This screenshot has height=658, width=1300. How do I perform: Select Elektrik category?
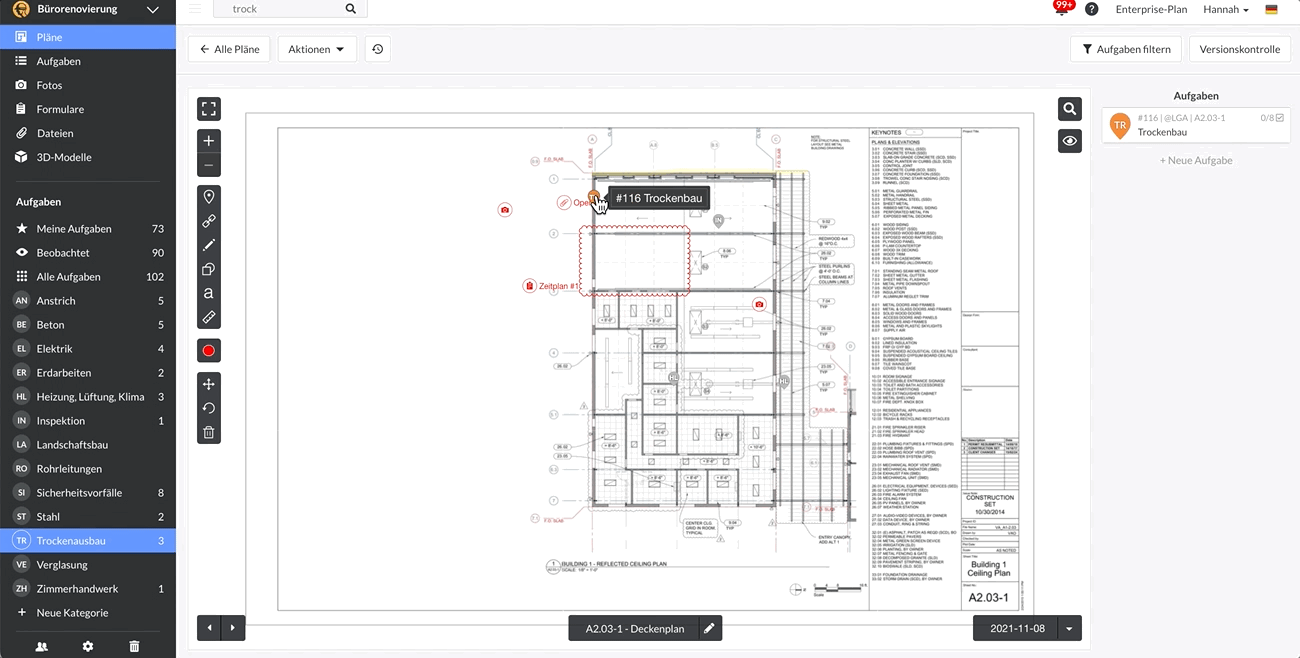tap(88, 349)
